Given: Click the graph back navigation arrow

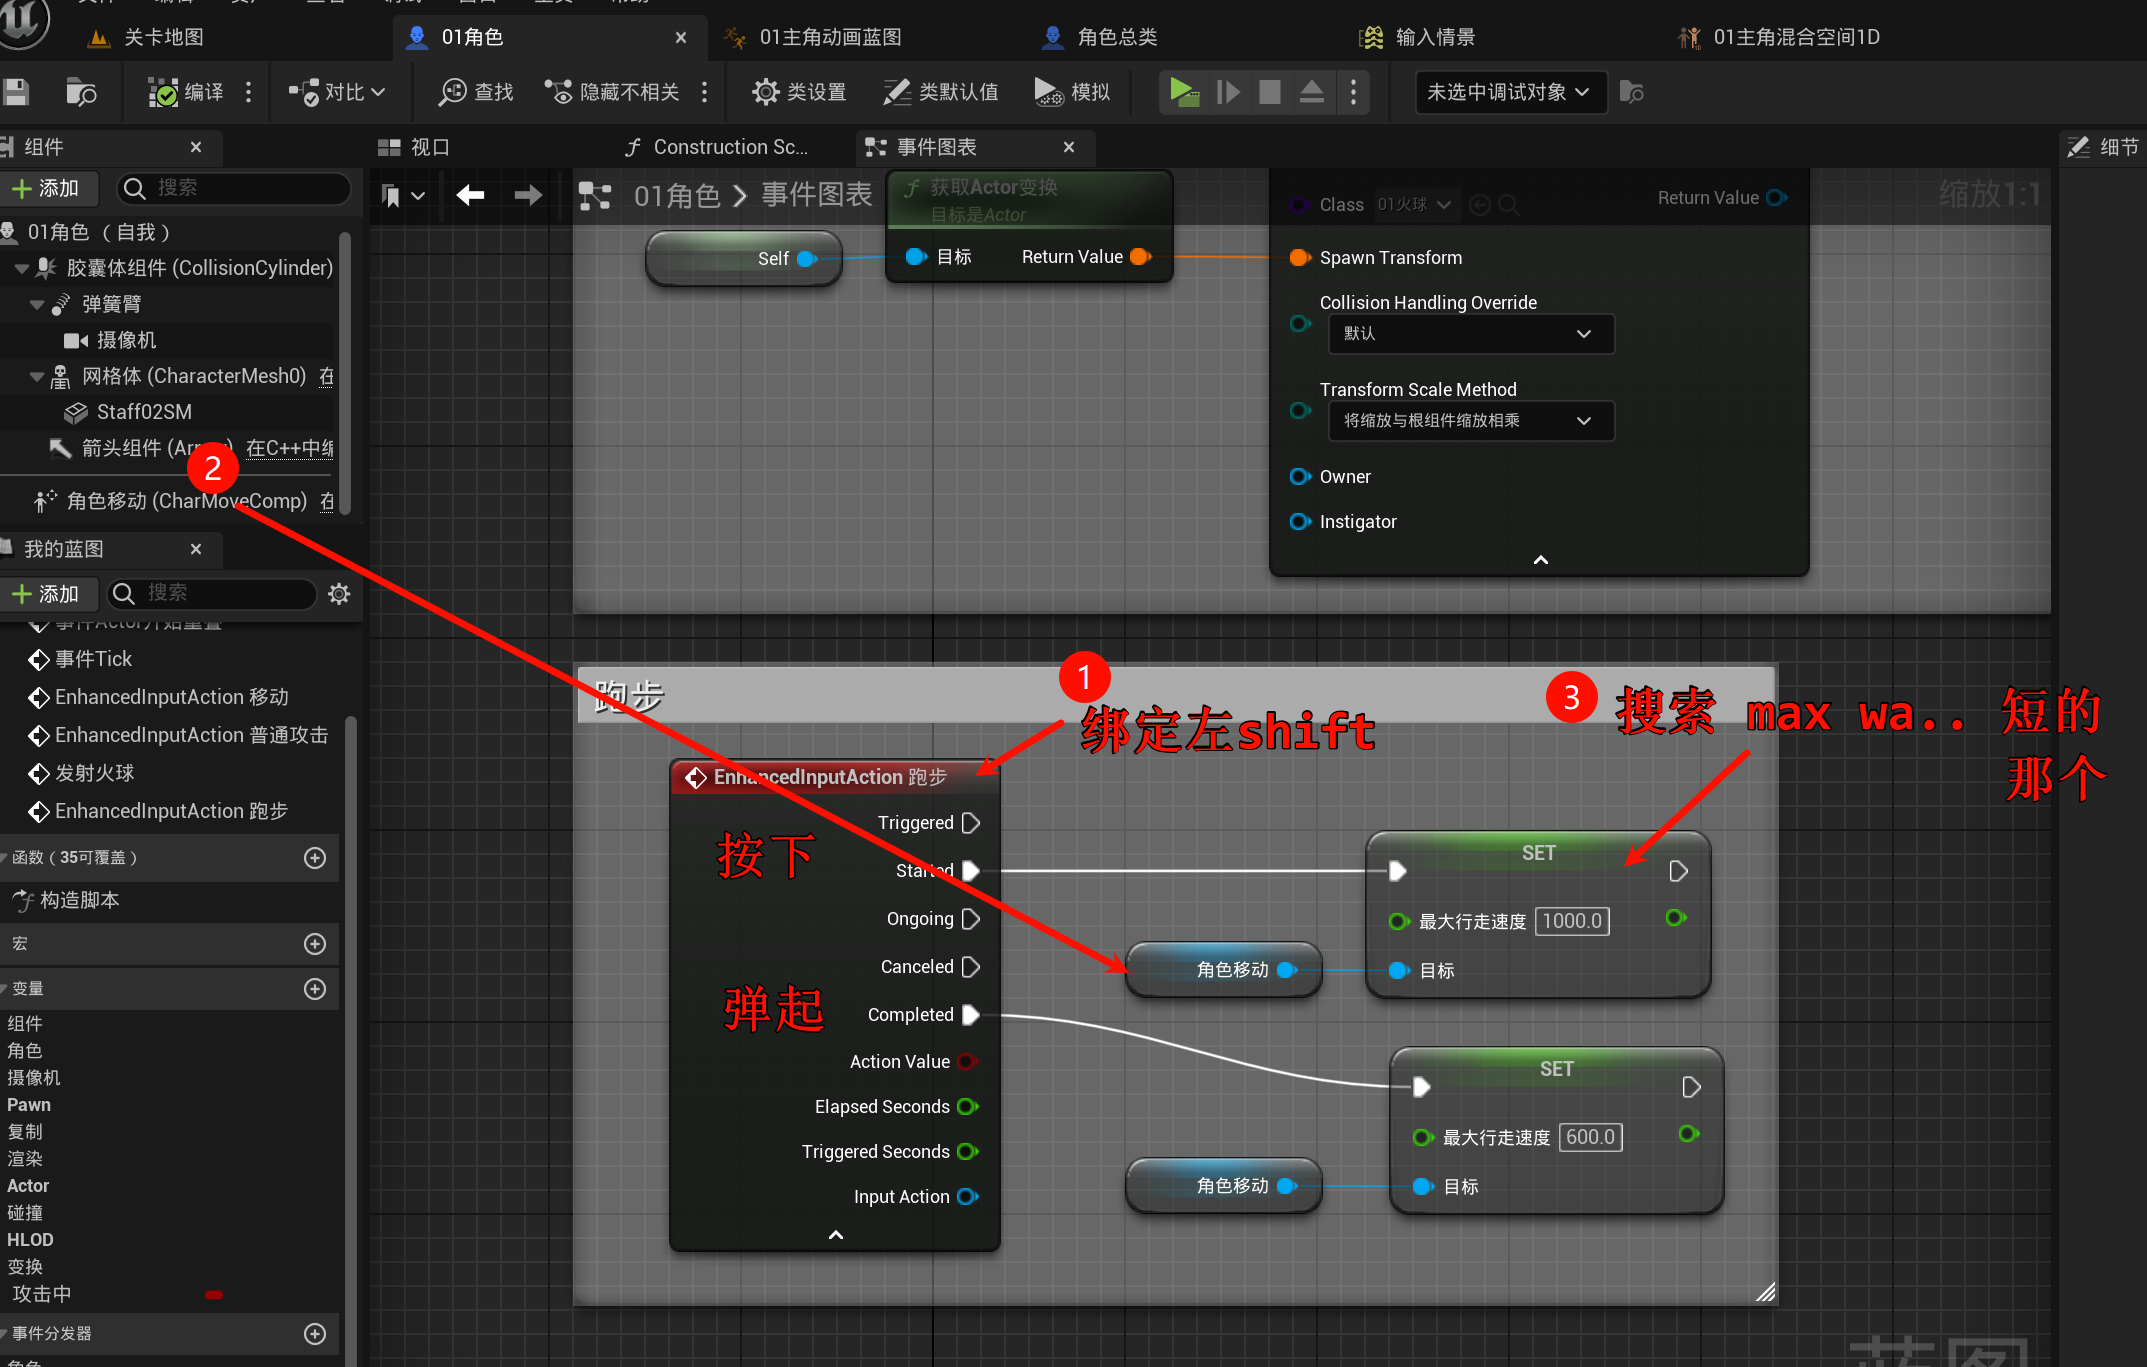Looking at the screenshot, I should pyautogui.click(x=470, y=195).
